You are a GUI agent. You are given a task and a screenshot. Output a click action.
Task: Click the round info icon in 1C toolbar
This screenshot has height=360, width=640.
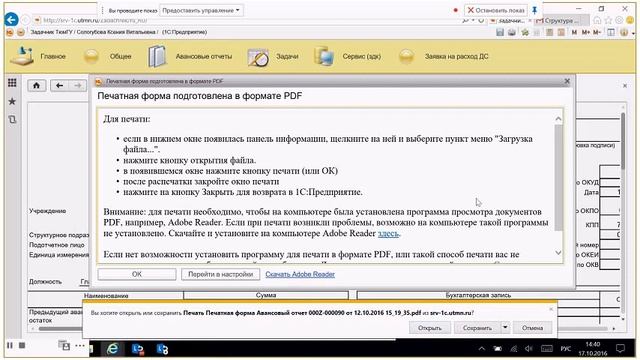point(624,32)
